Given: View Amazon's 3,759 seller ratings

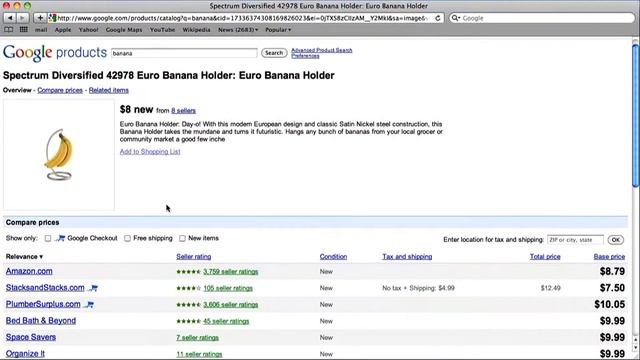Looking at the screenshot, I should [231, 272].
